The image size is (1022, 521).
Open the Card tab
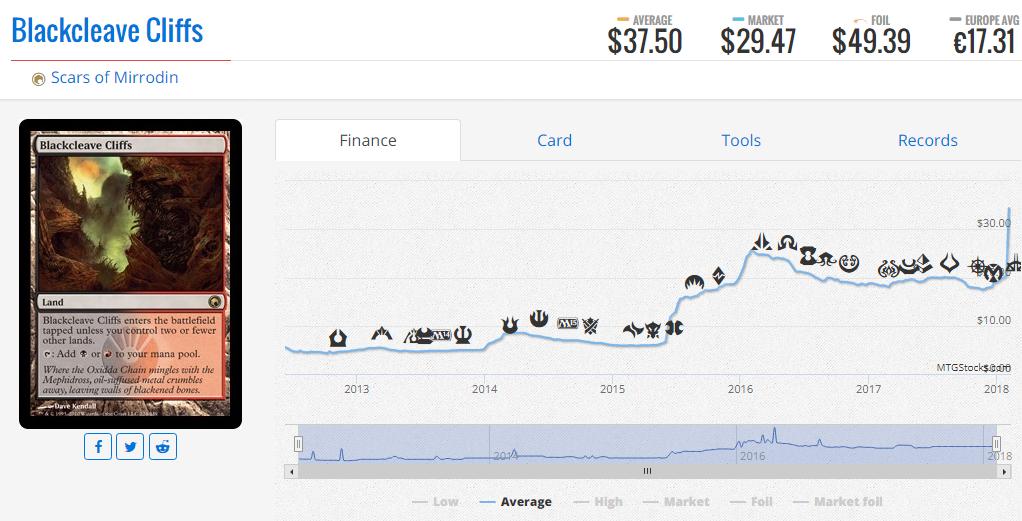click(x=555, y=140)
